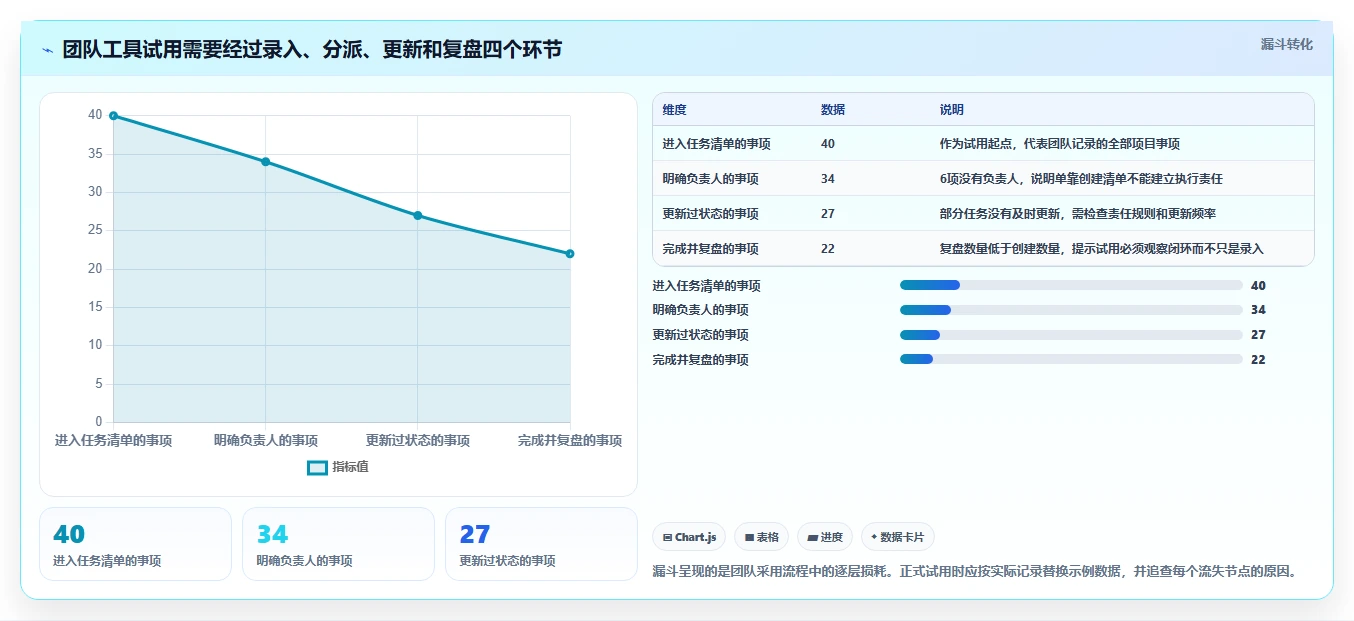The width and height of the screenshot is (1354, 621).
Task: Click the progress list label 进入任务清单的事项
Action: click(706, 286)
